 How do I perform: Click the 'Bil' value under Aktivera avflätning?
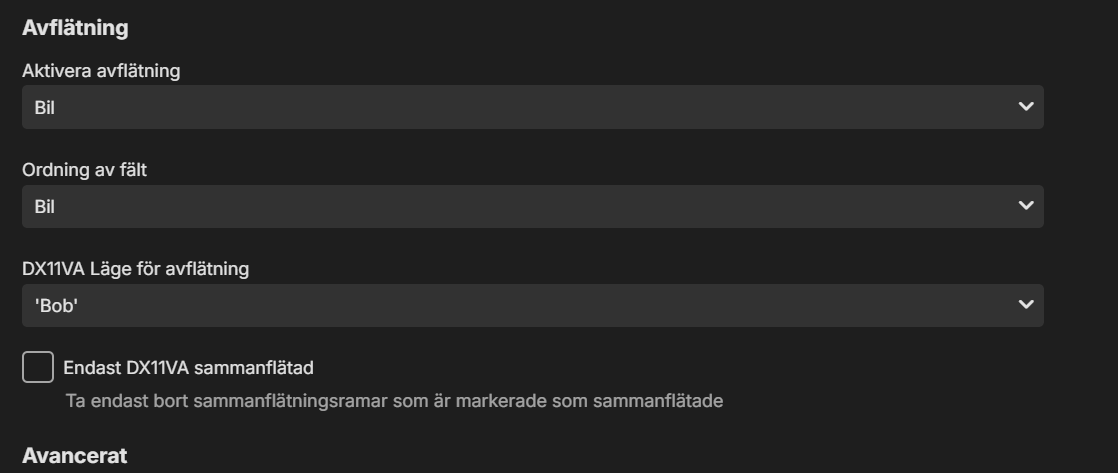click(x=44, y=106)
